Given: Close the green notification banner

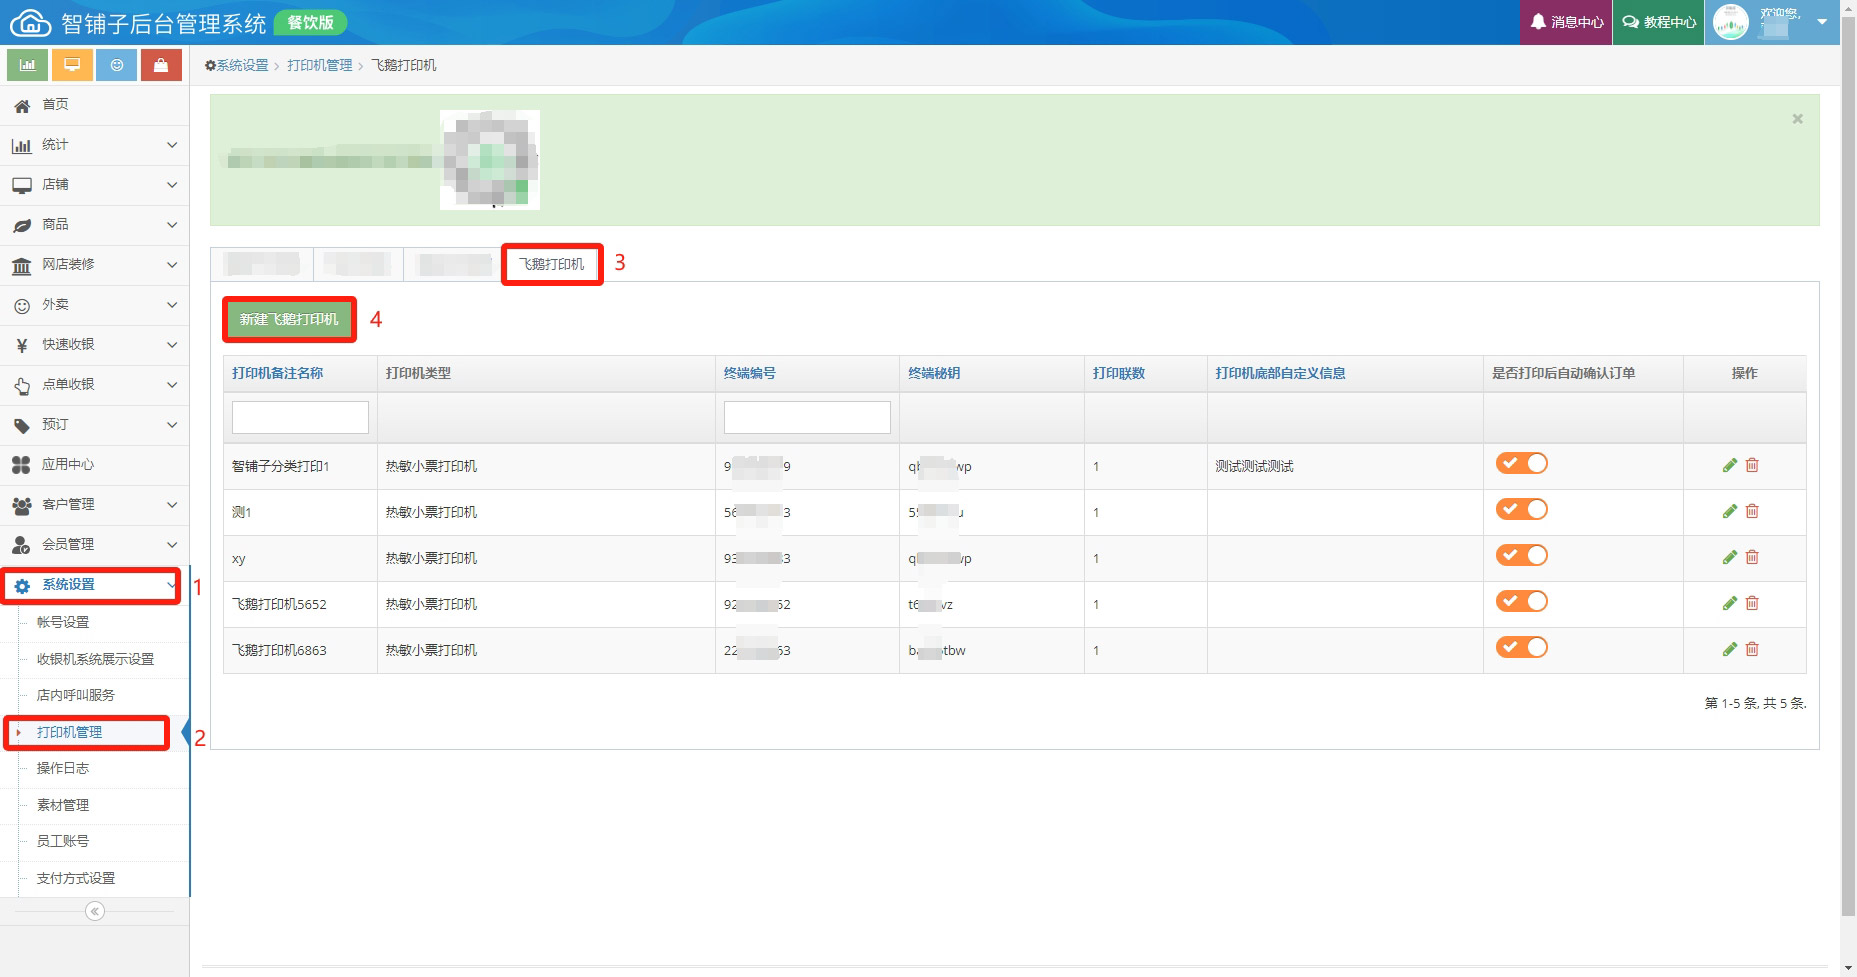Looking at the screenshot, I should [1797, 119].
